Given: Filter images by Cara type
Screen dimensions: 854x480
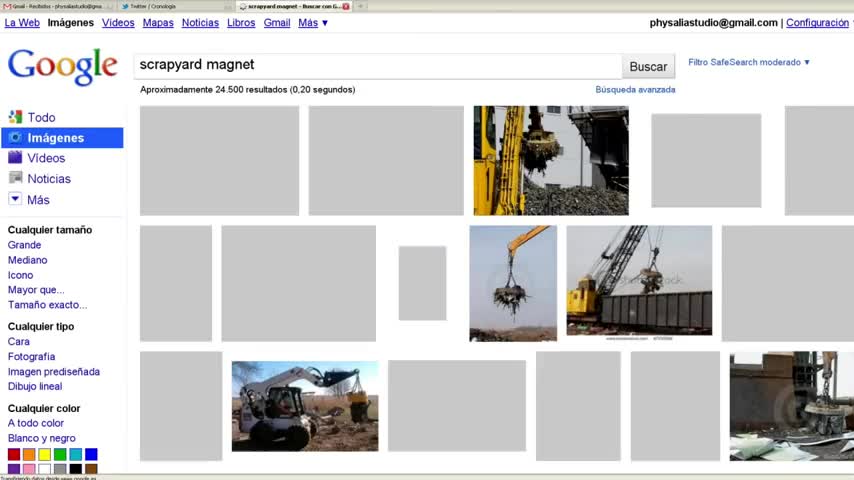Looking at the screenshot, I should point(19,342).
